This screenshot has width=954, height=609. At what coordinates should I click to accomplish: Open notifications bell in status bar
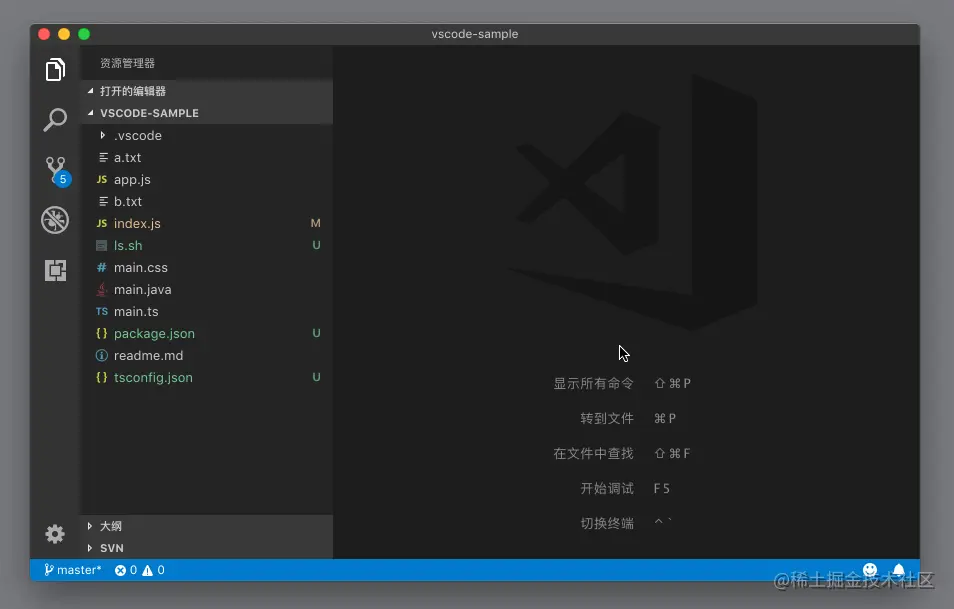(x=898, y=570)
